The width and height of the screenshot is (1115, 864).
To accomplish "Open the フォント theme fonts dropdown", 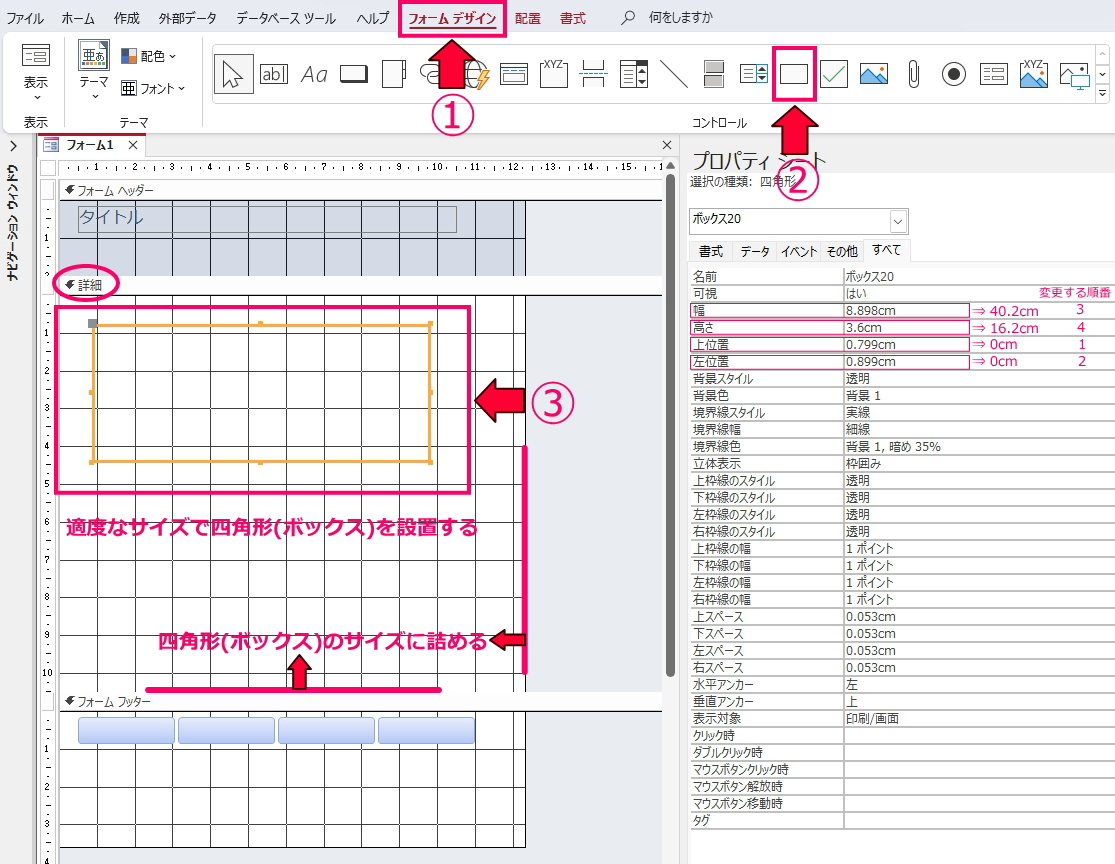I will tap(154, 88).
